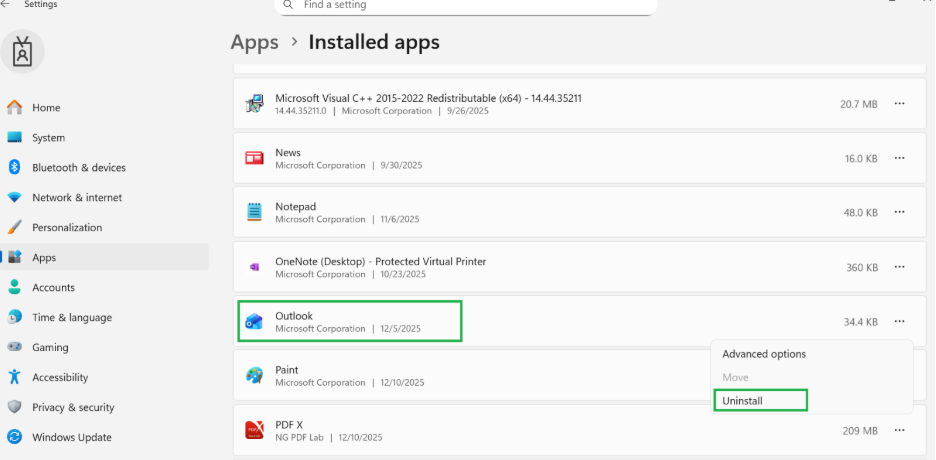Select Move in the context menu
Screen dimensions: 936x460
[735, 377]
